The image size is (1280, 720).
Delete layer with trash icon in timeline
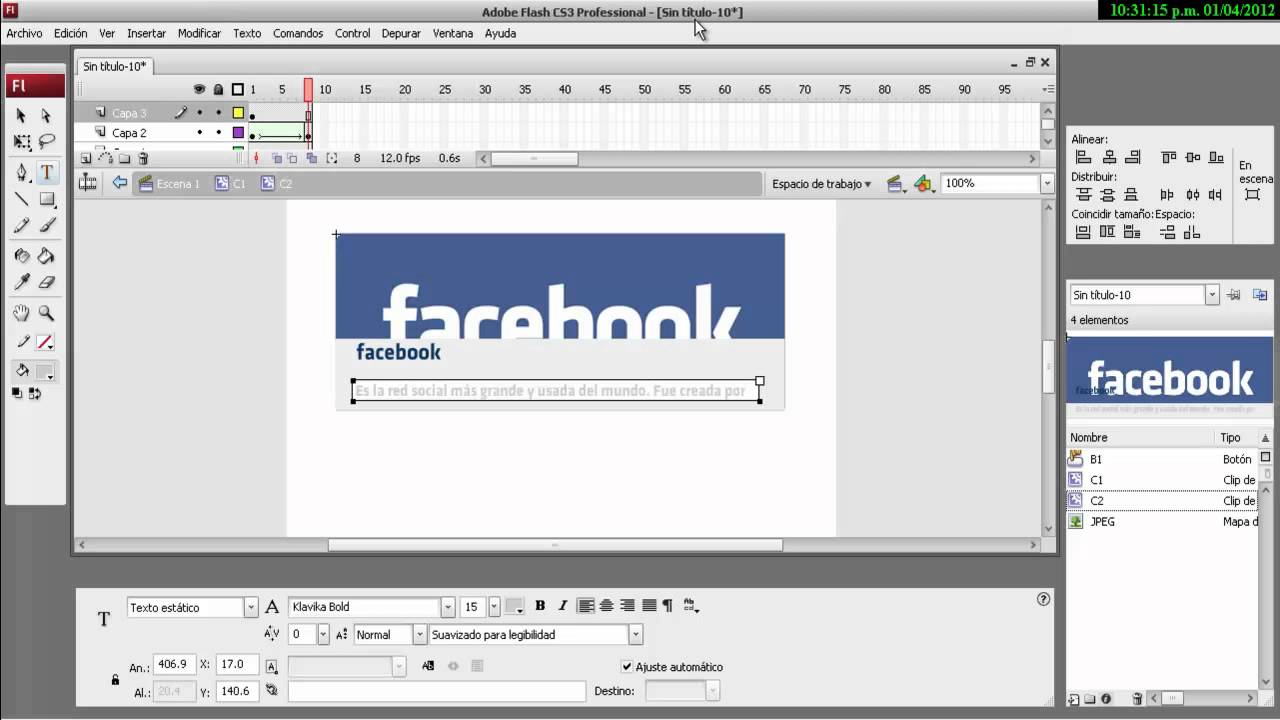[143, 158]
